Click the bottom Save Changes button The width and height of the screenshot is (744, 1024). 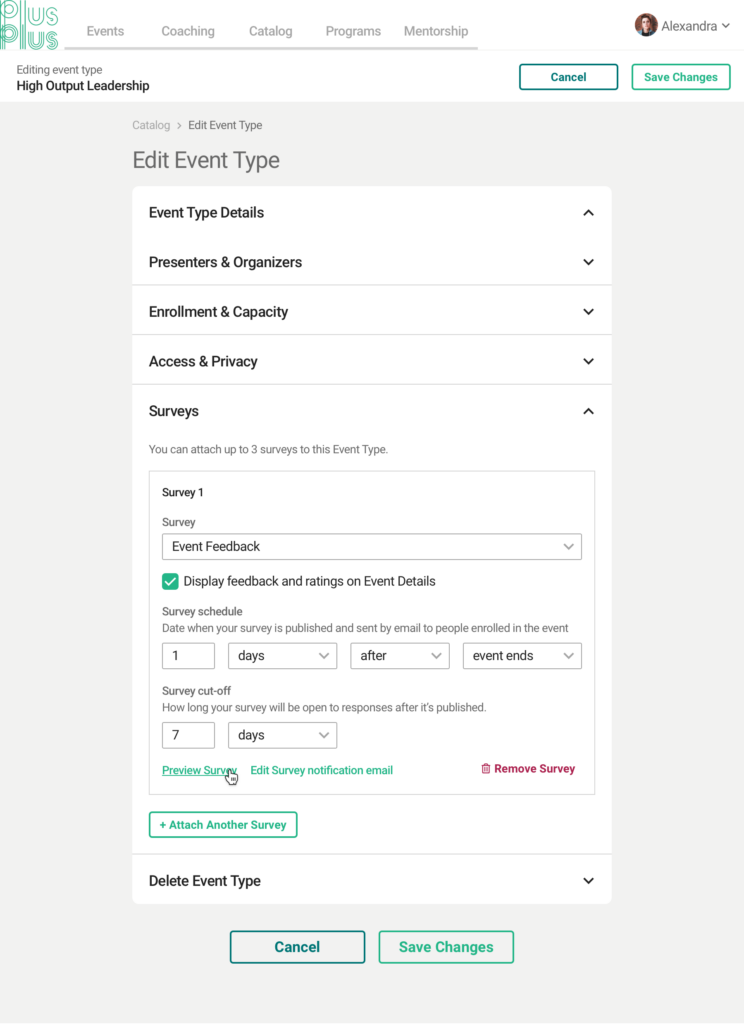pos(446,947)
